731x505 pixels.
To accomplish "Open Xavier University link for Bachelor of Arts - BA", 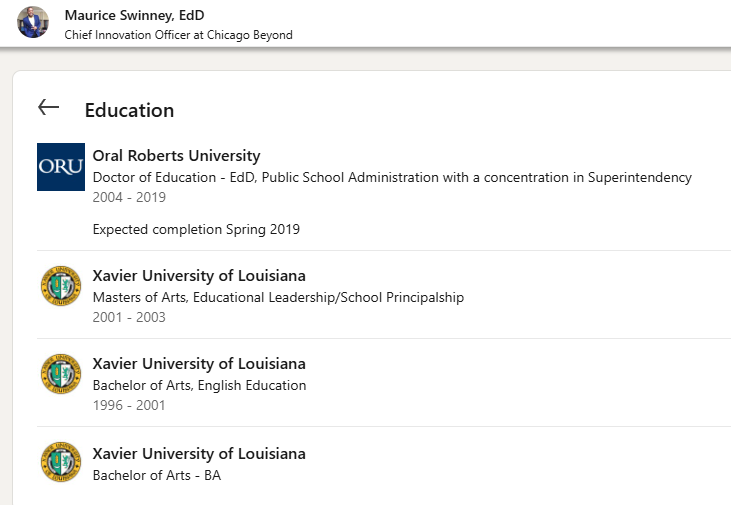I will [199, 454].
